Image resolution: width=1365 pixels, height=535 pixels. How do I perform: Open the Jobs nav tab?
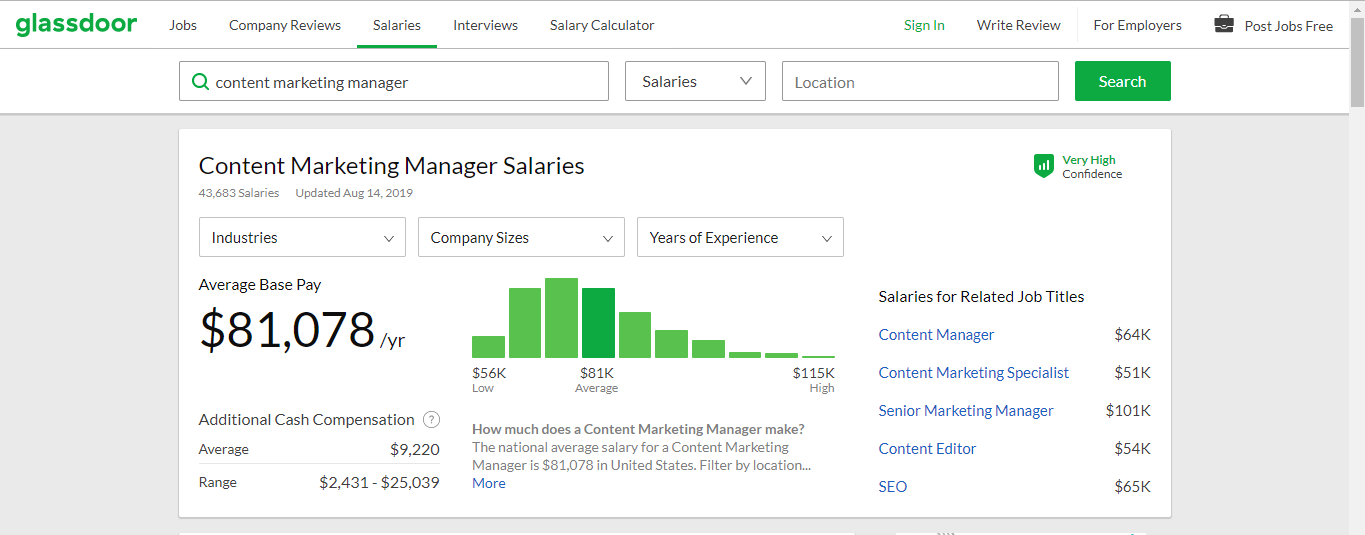[x=183, y=25]
